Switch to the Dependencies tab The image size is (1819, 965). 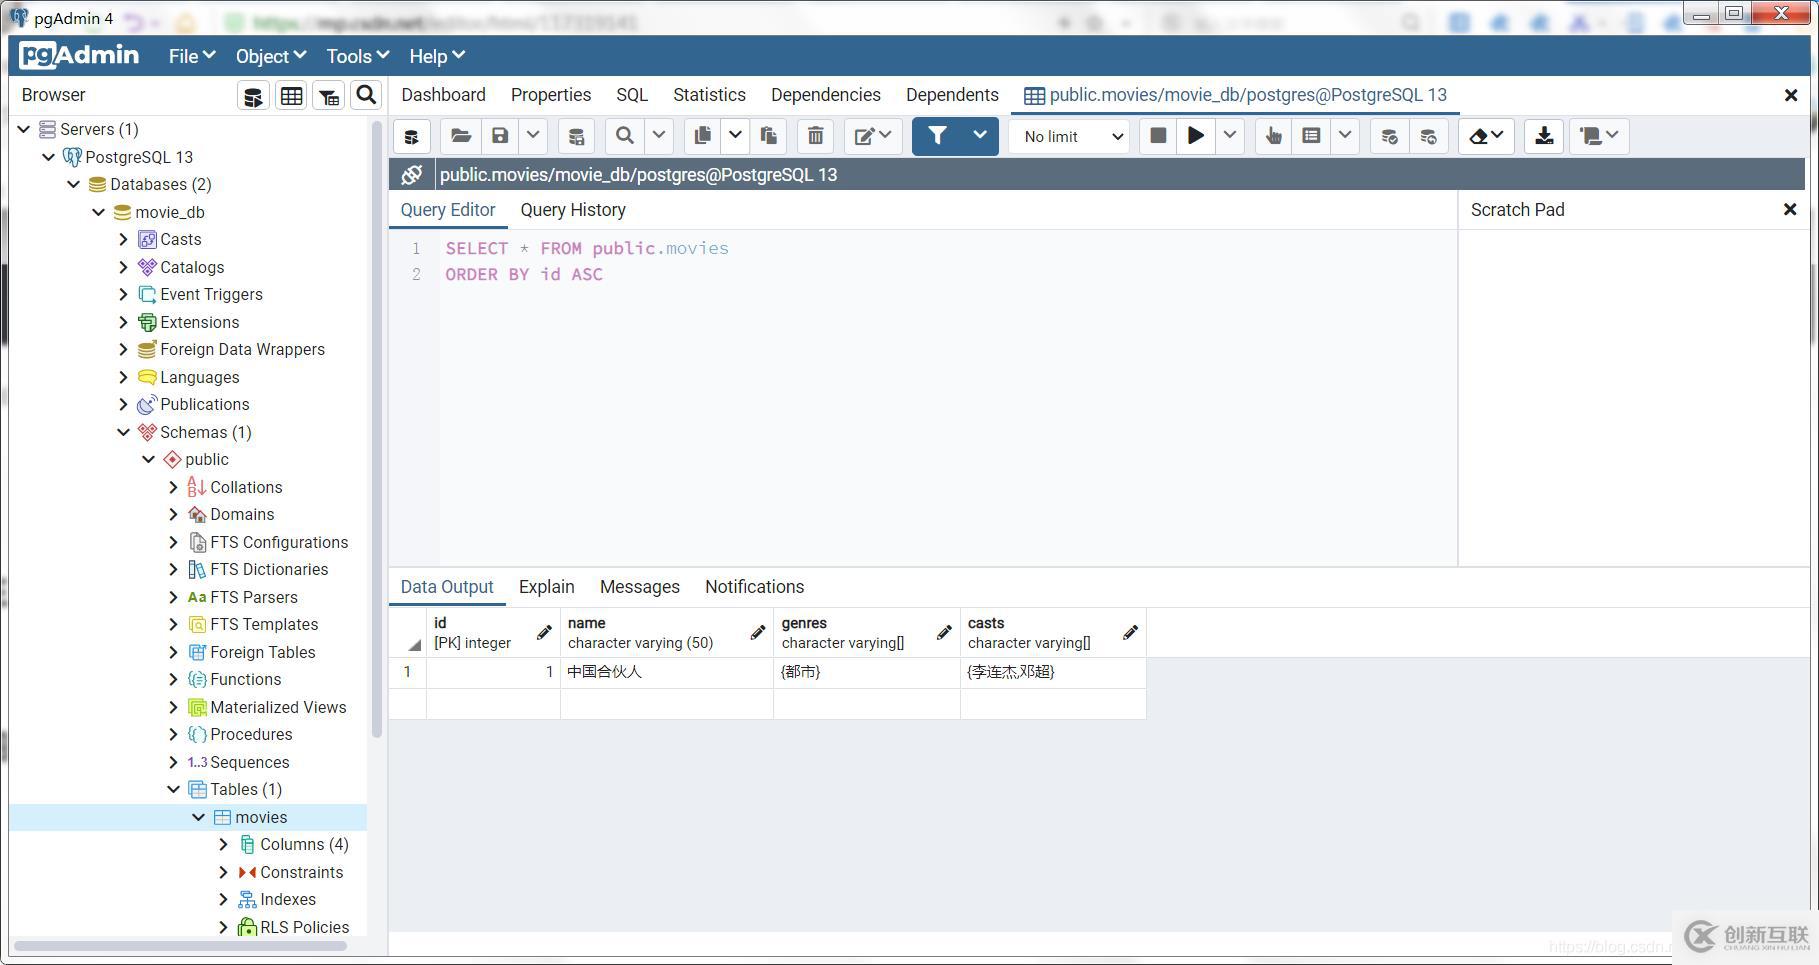point(826,95)
